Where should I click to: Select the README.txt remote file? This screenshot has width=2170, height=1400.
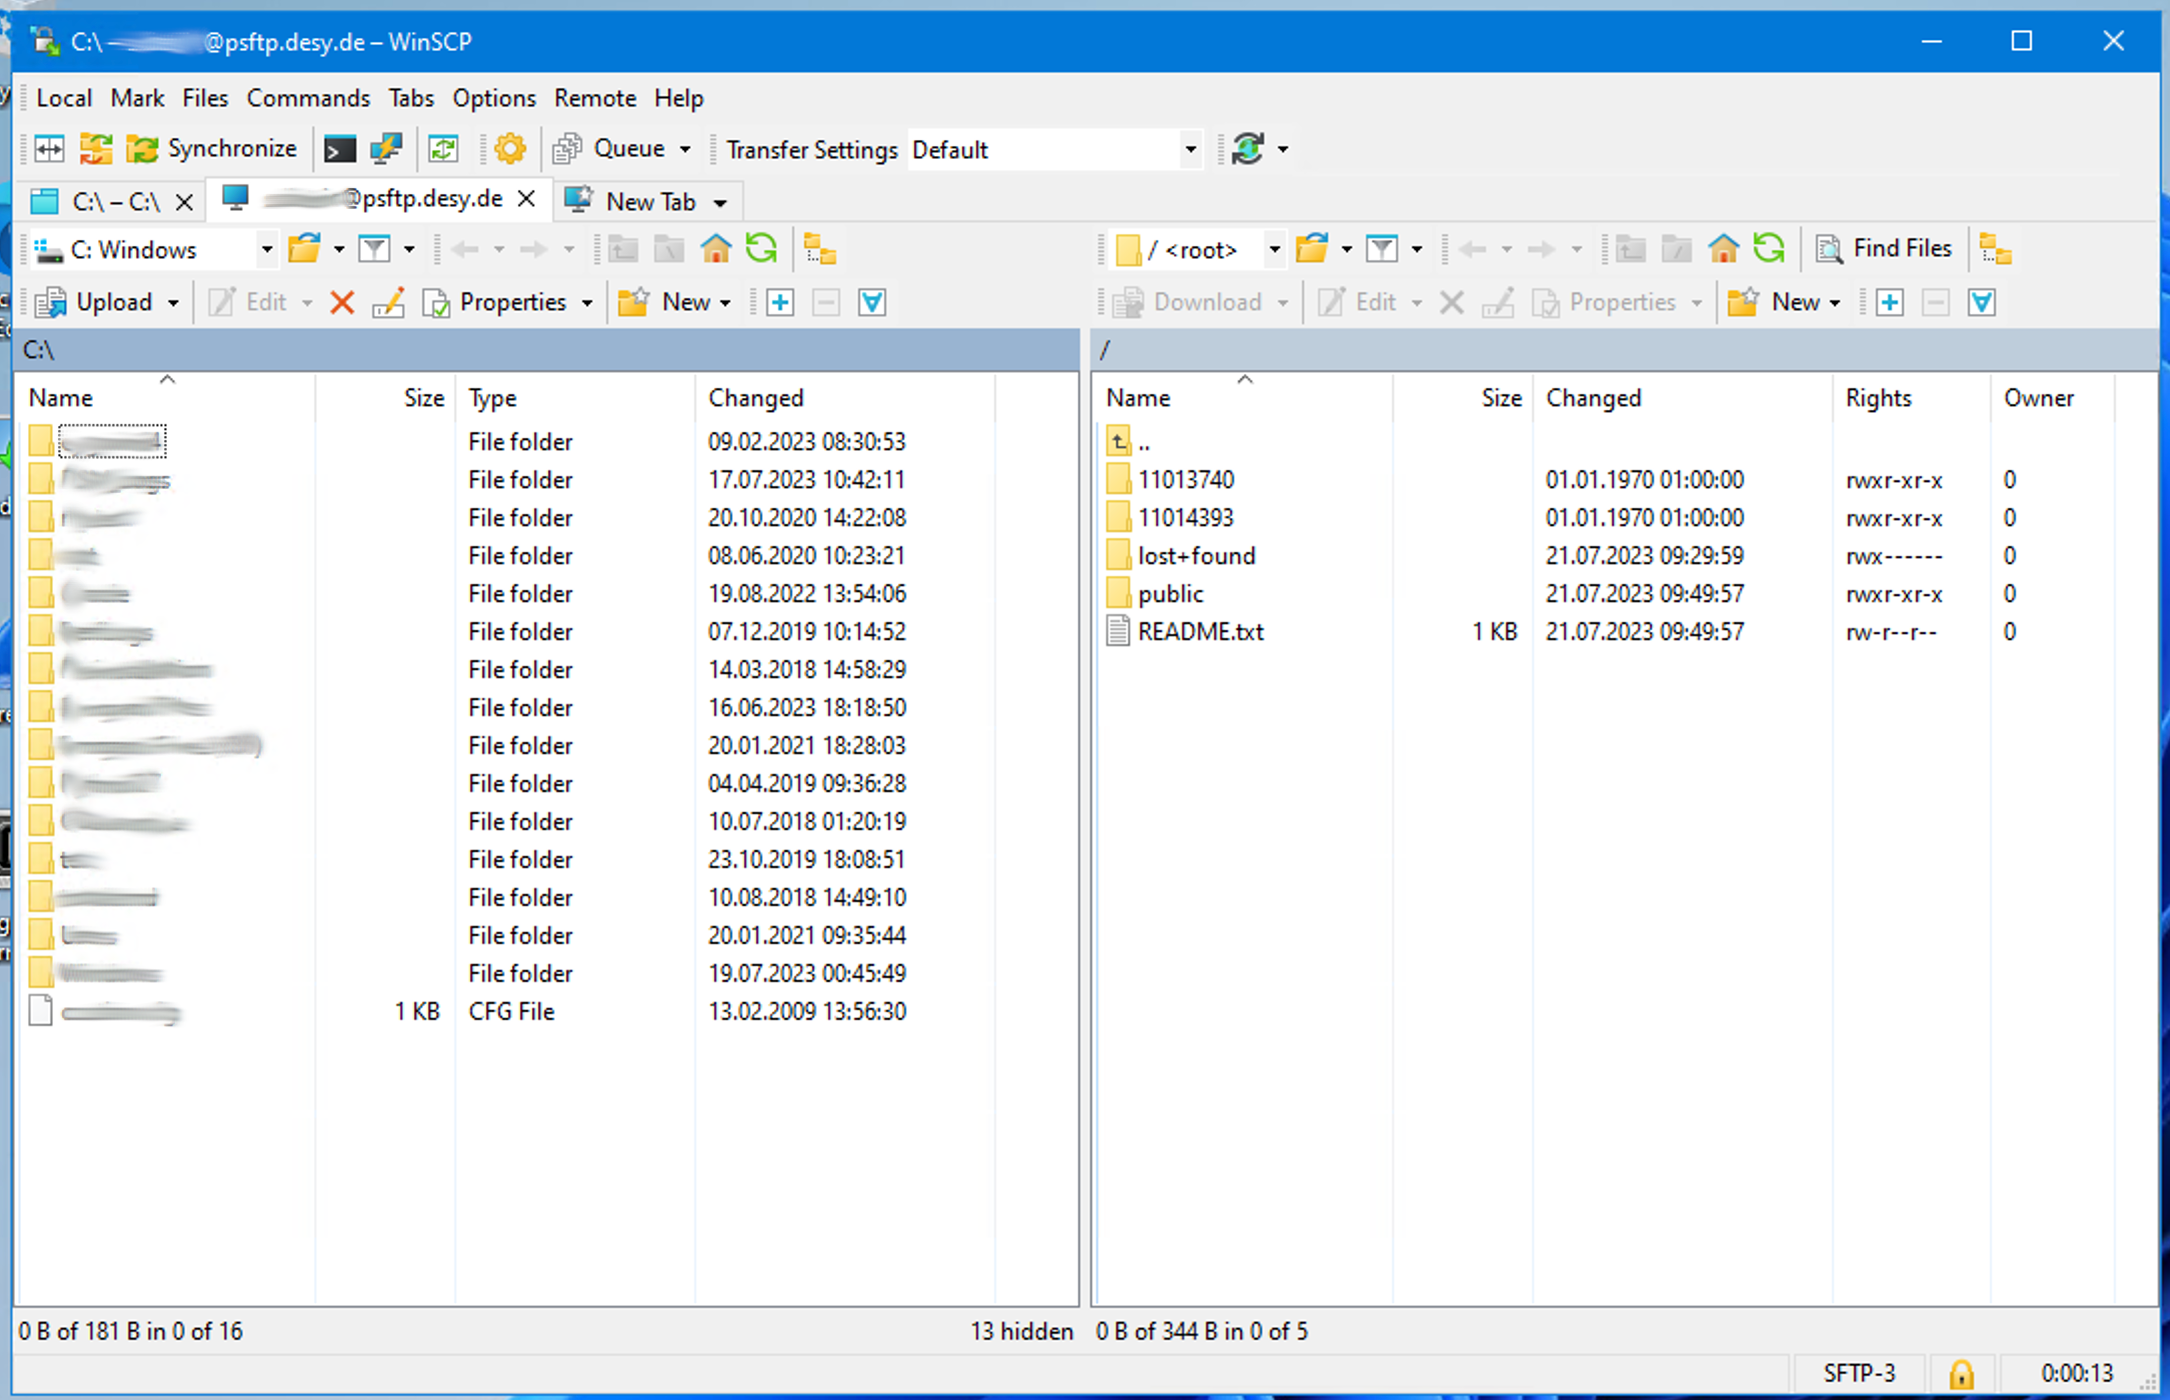[1200, 632]
